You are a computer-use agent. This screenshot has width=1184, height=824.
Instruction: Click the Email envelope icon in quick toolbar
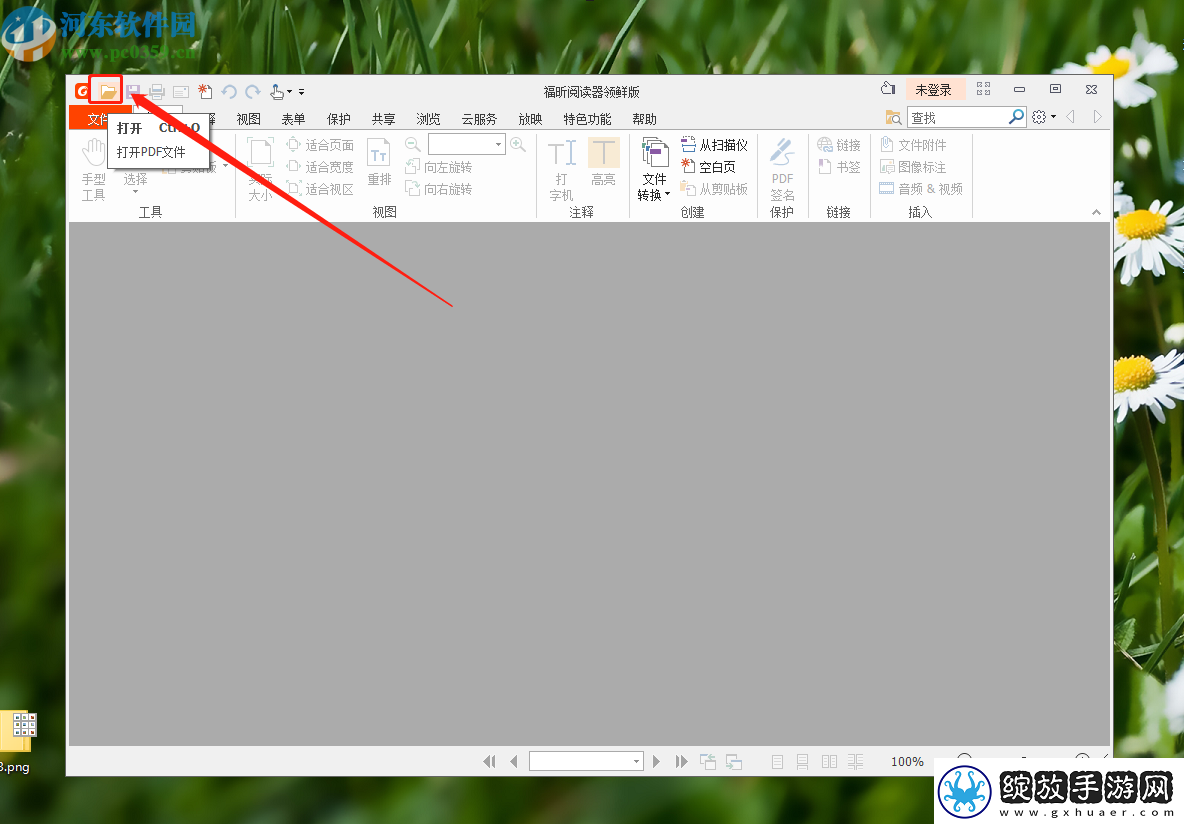pos(180,92)
